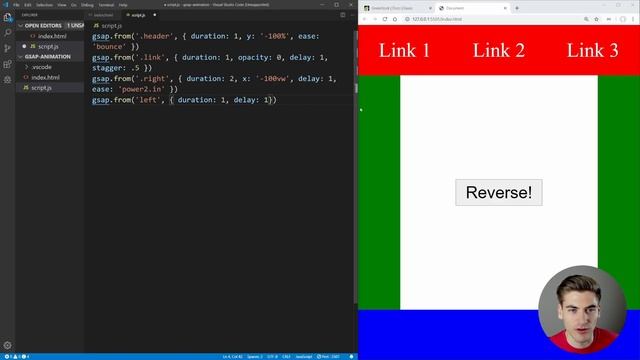This screenshot has width=640, height=360.
Task: Switch to the Greensock Chrome tab
Action: 396,8
